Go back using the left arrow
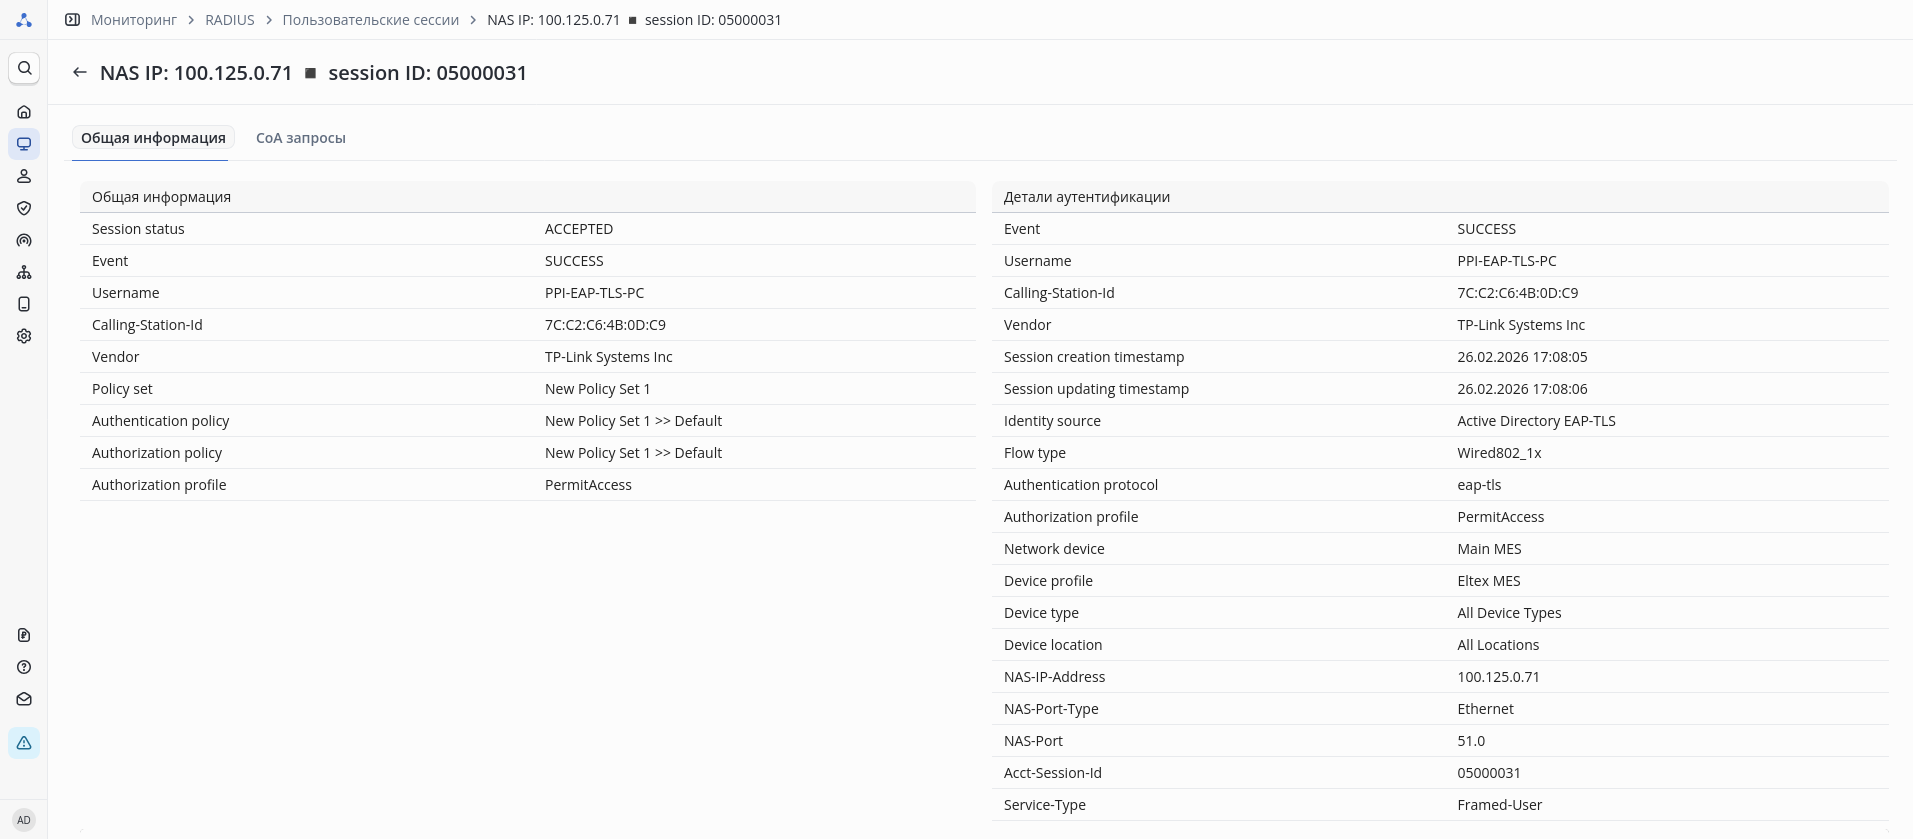The height and width of the screenshot is (839, 1913). point(80,73)
